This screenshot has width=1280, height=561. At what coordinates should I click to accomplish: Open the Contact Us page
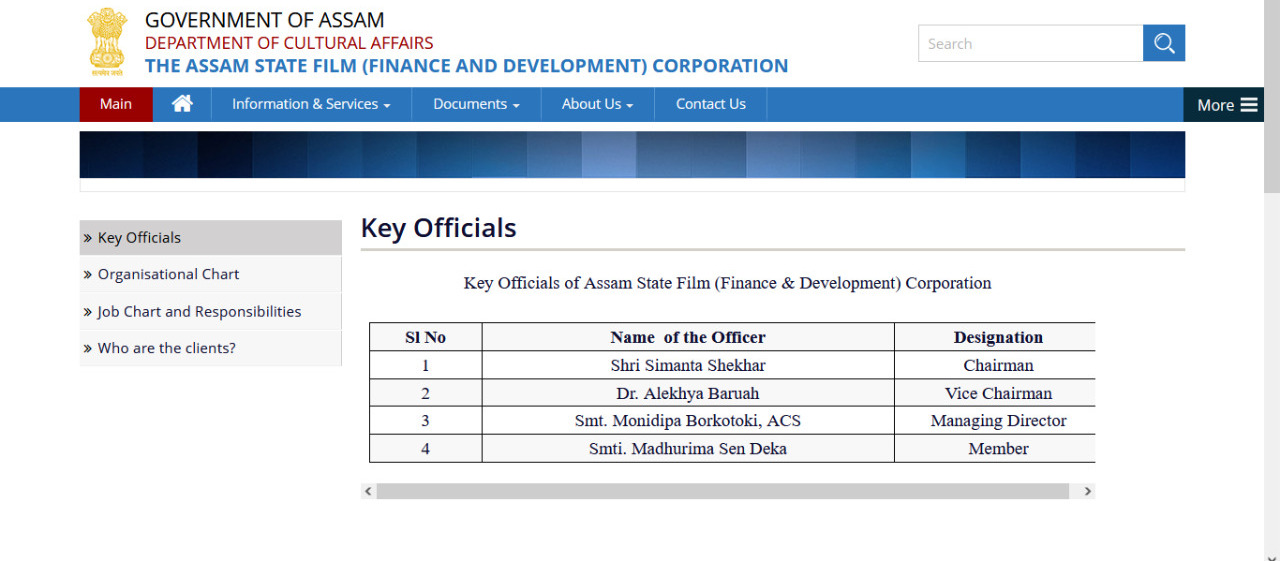coord(711,104)
